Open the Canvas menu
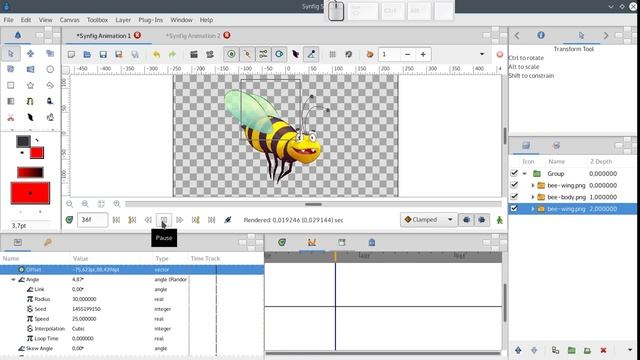Image resolution: width=640 pixels, height=360 pixels. click(x=69, y=20)
